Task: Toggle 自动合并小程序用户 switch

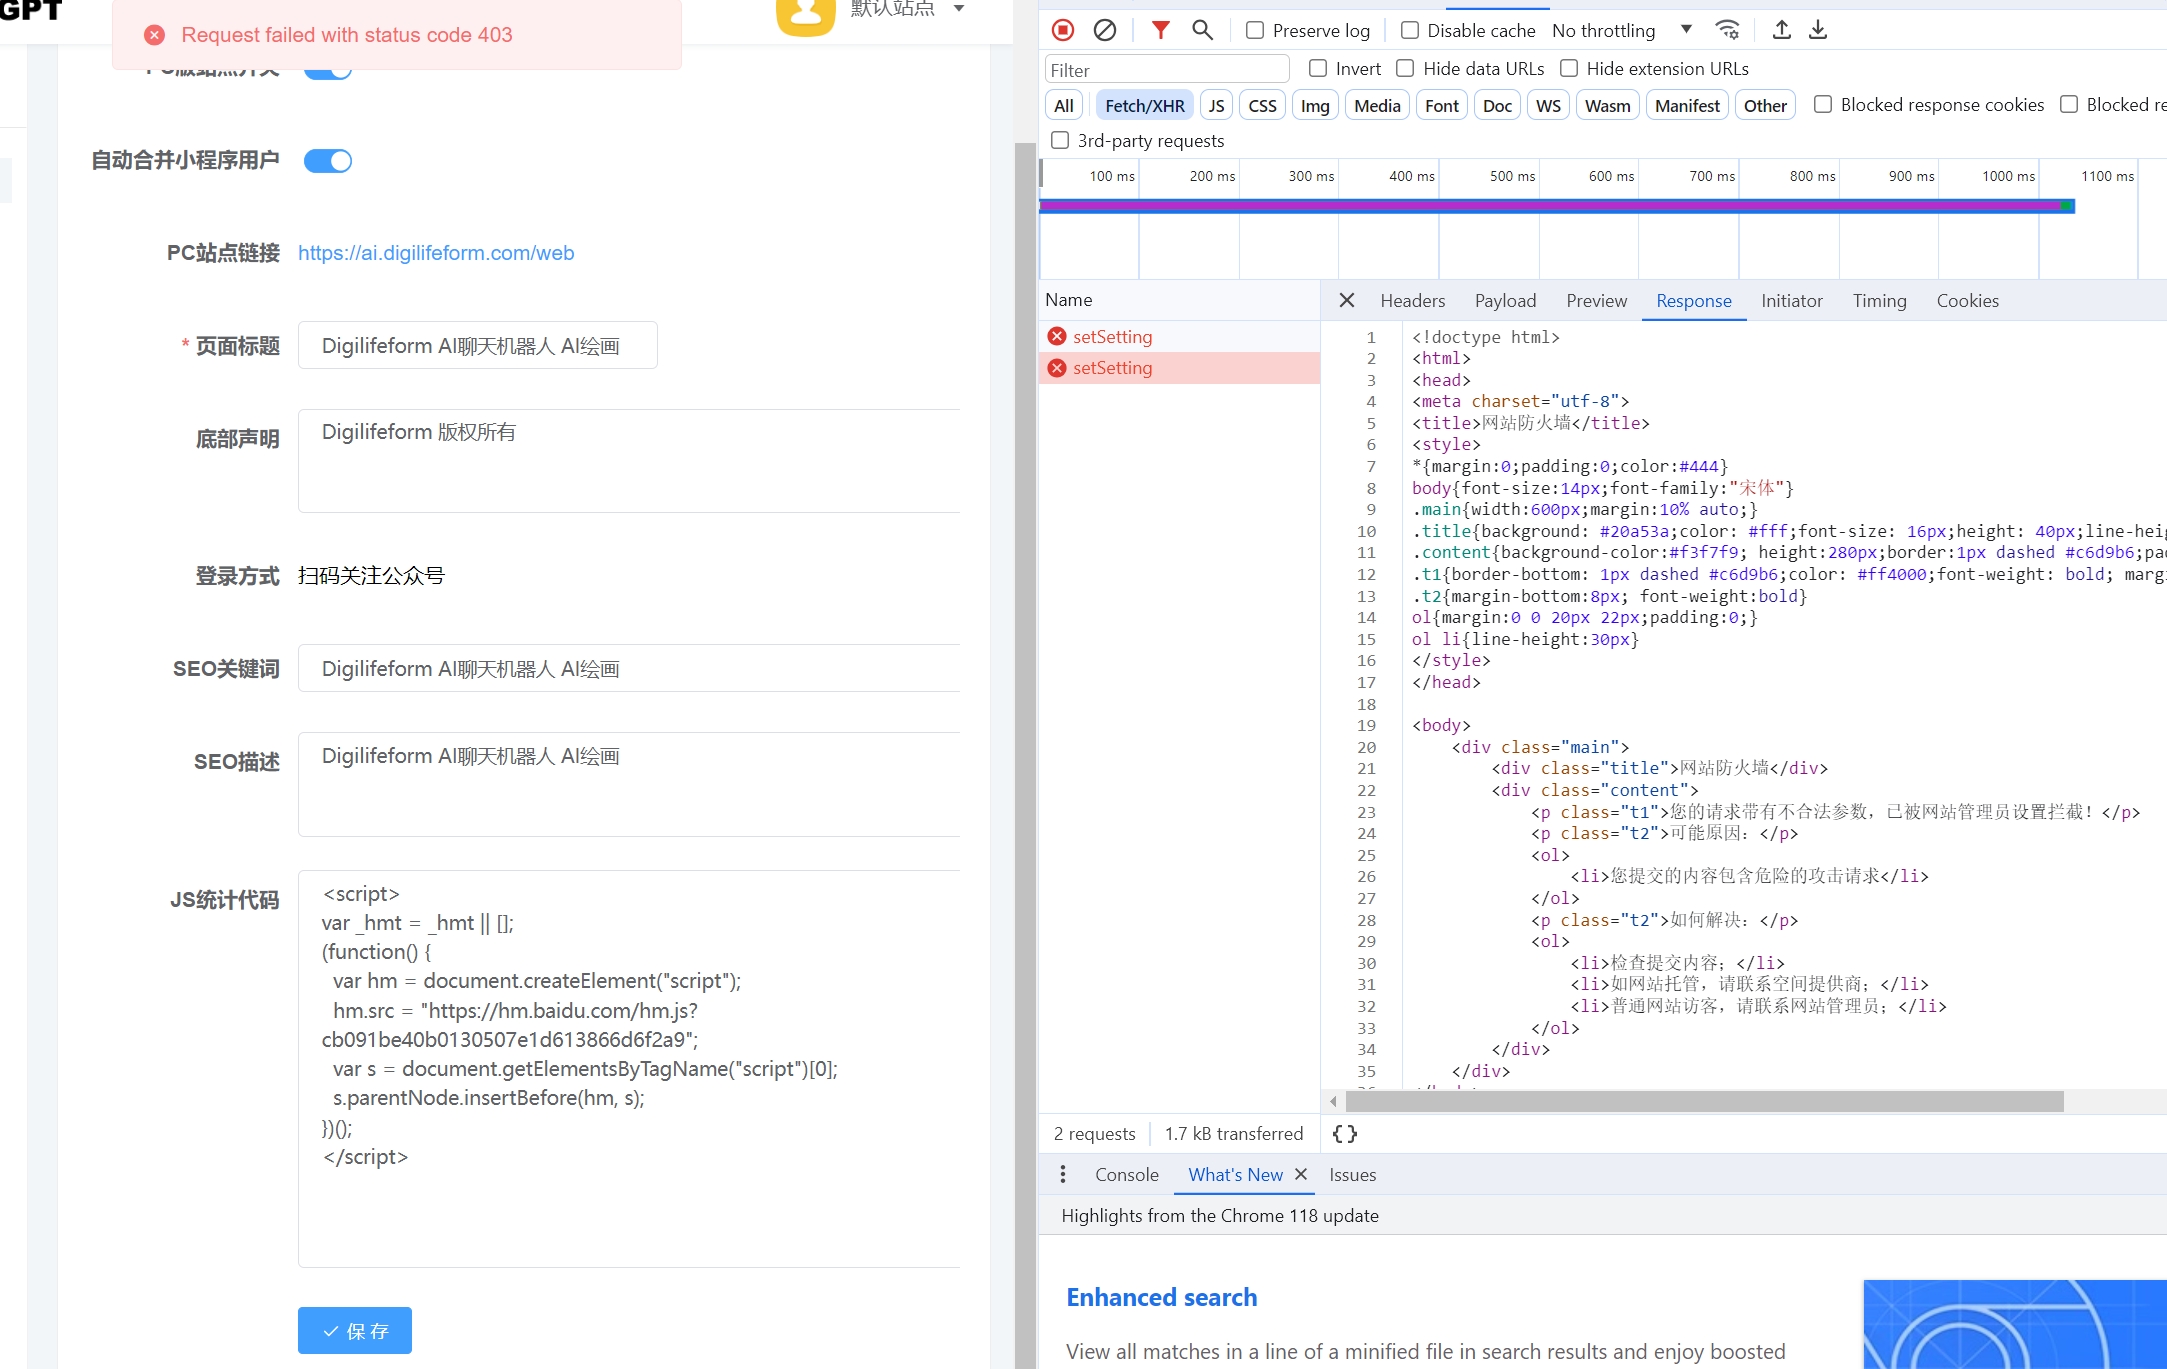Action: [x=328, y=160]
